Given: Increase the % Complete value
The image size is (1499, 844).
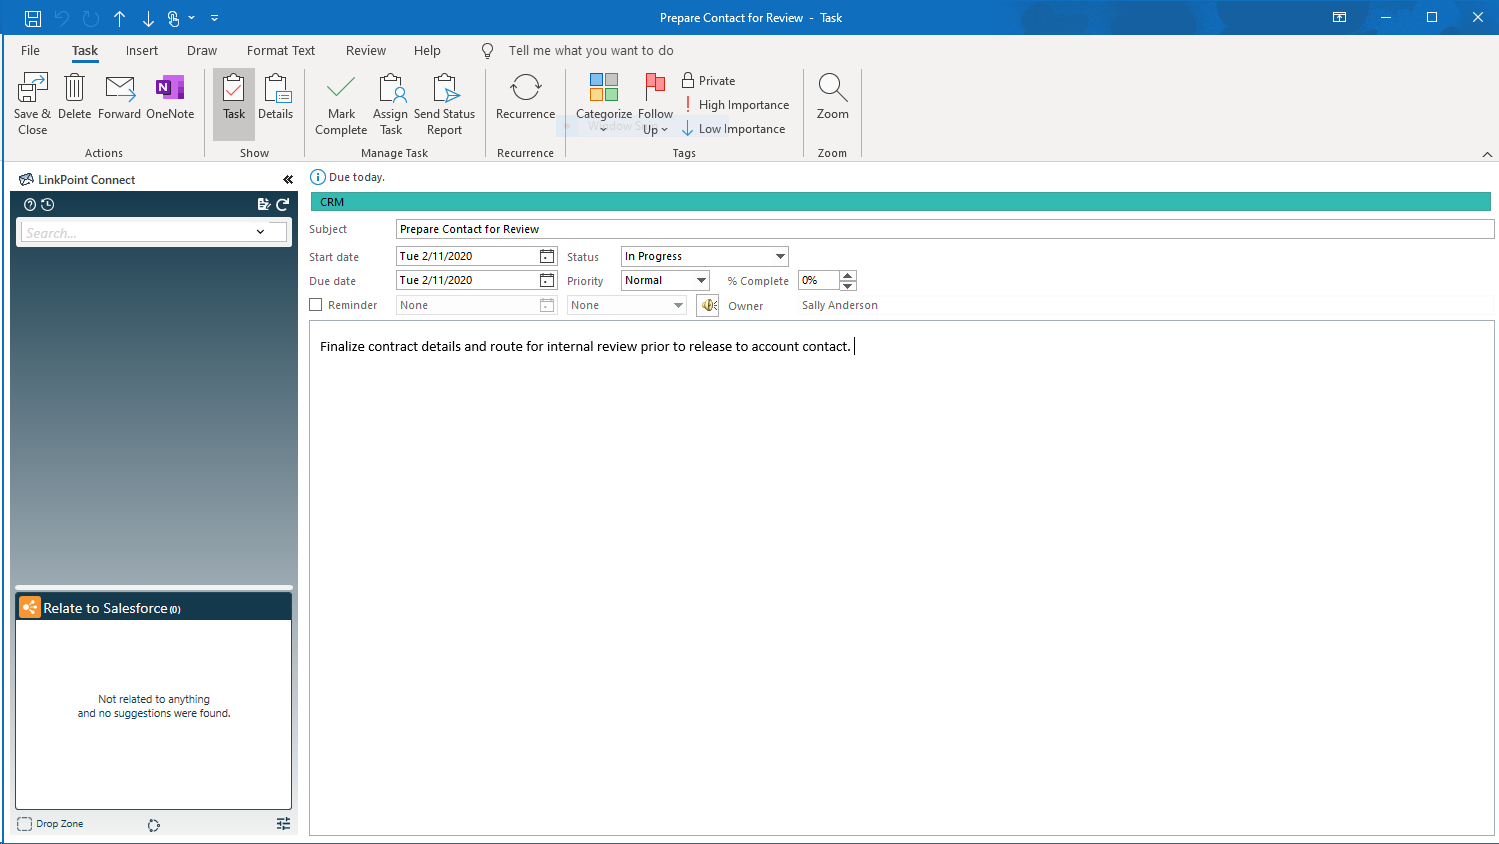Looking at the screenshot, I should pos(848,276).
